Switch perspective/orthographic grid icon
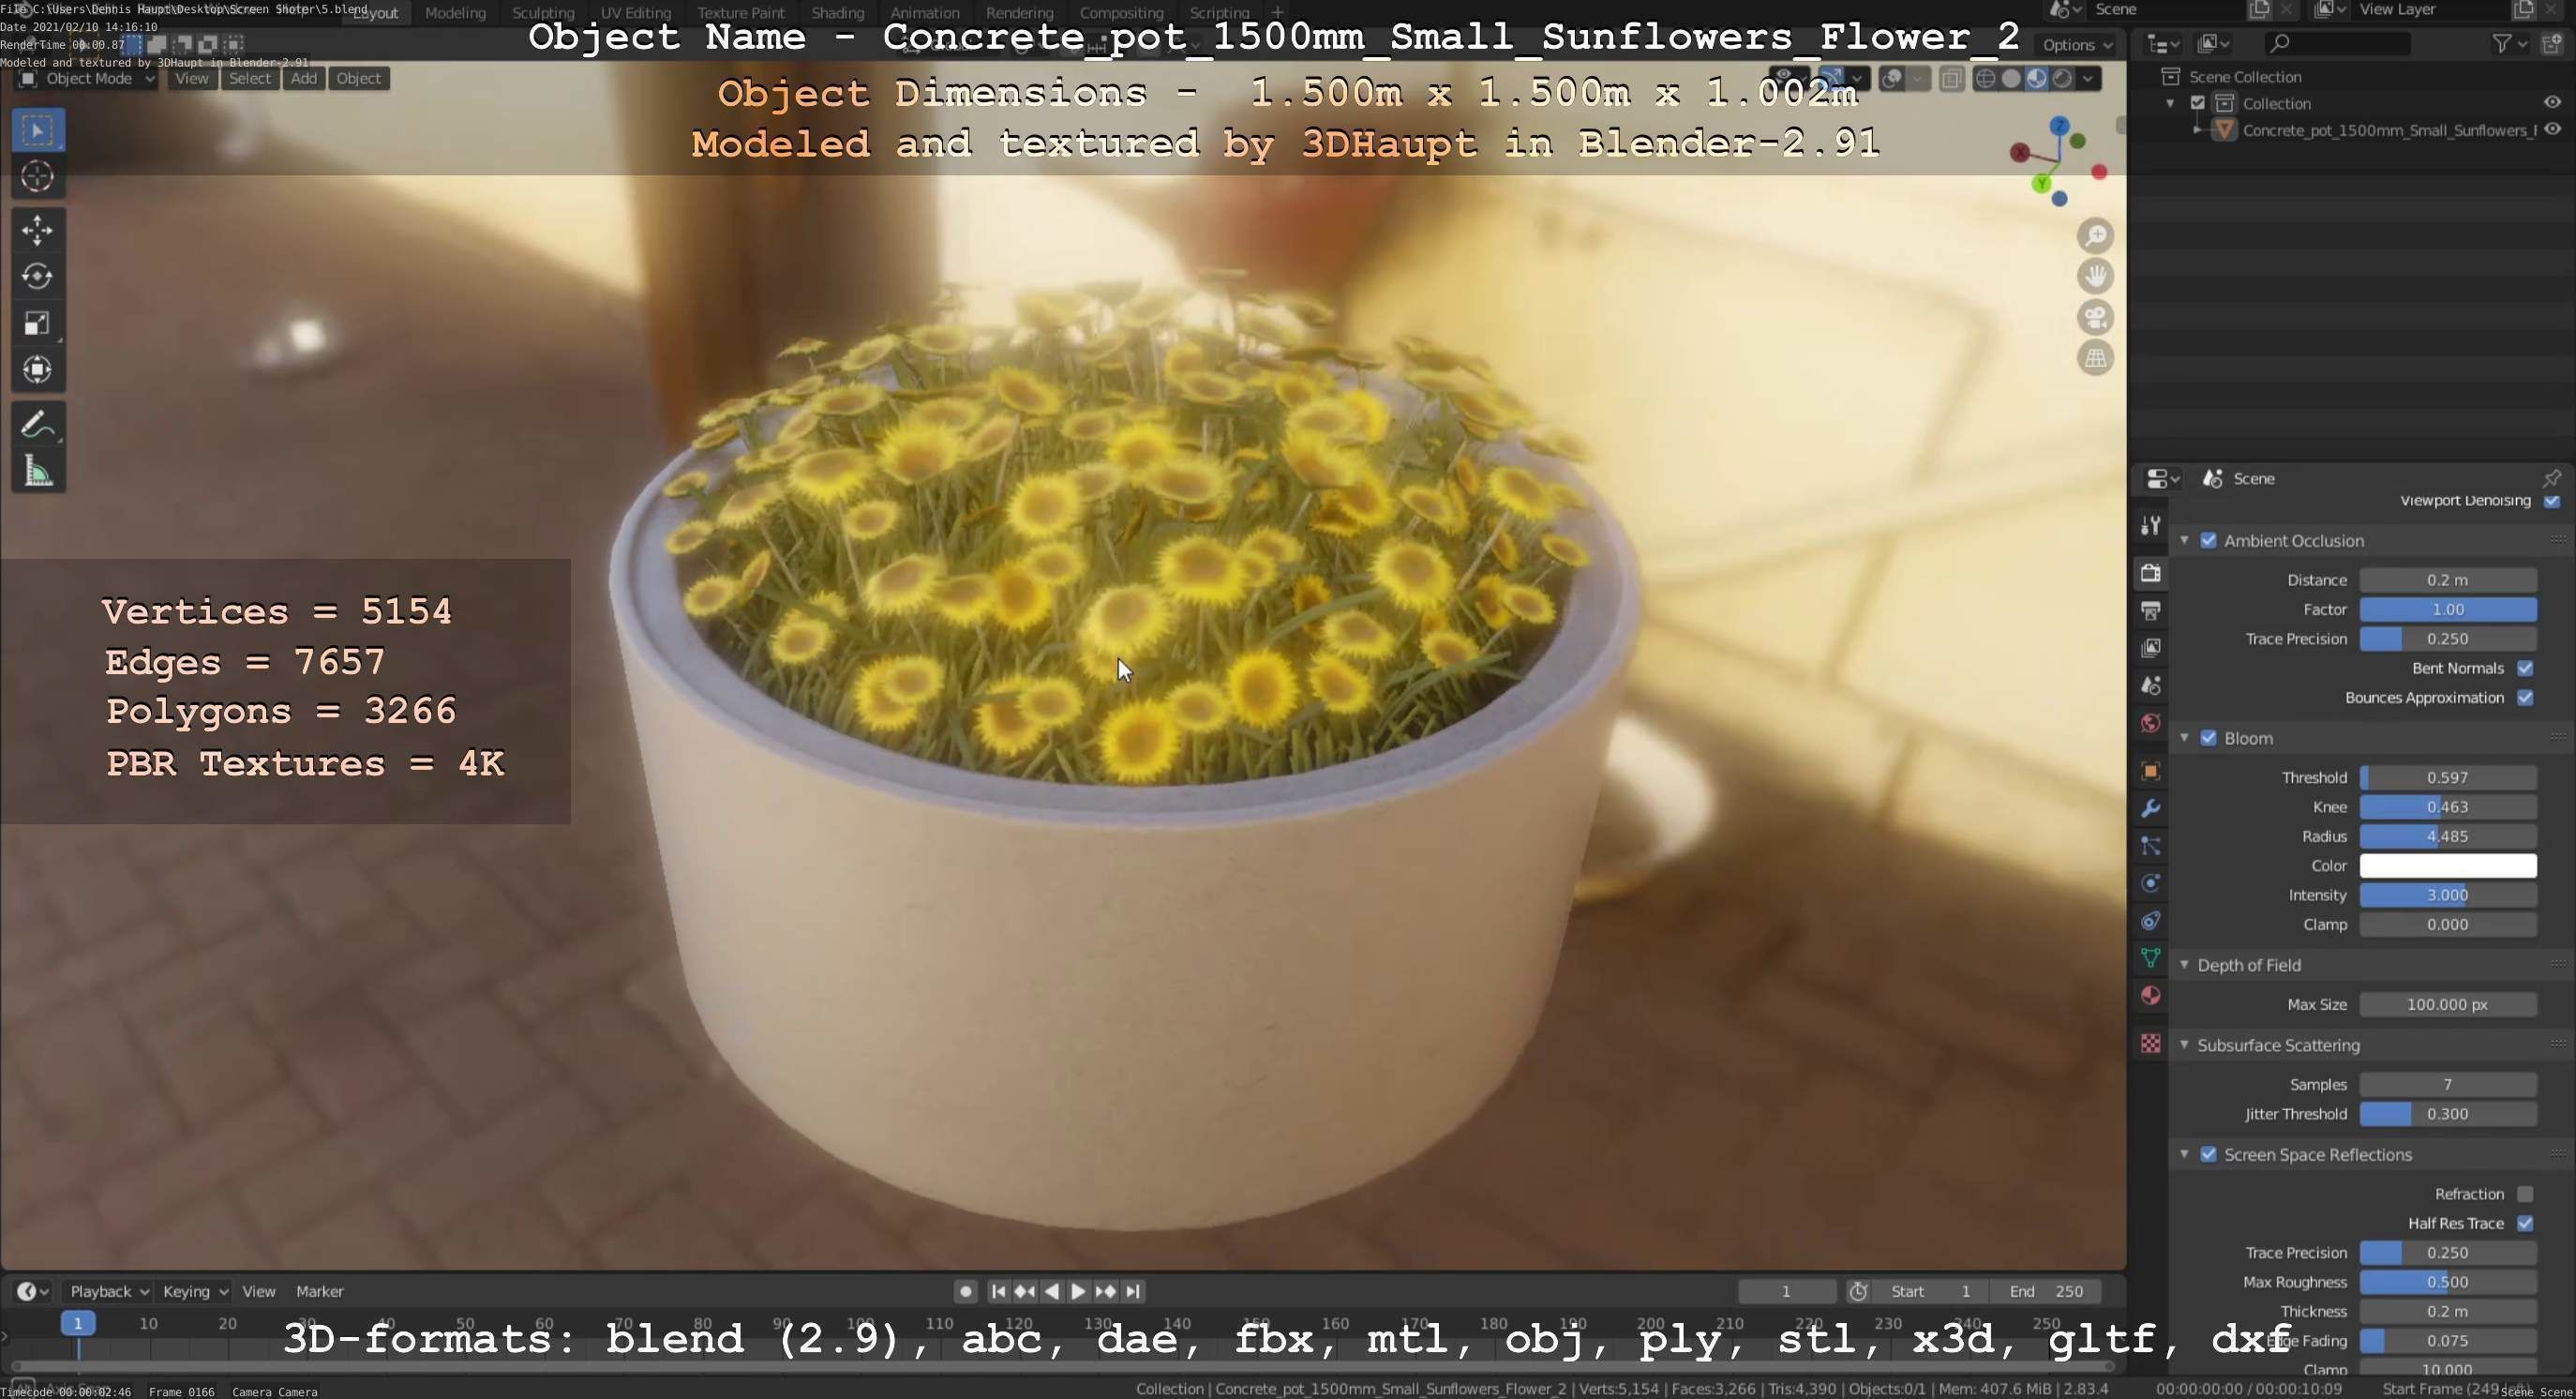Viewport: 2576px width, 1399px height. (x=2095, y=357)
